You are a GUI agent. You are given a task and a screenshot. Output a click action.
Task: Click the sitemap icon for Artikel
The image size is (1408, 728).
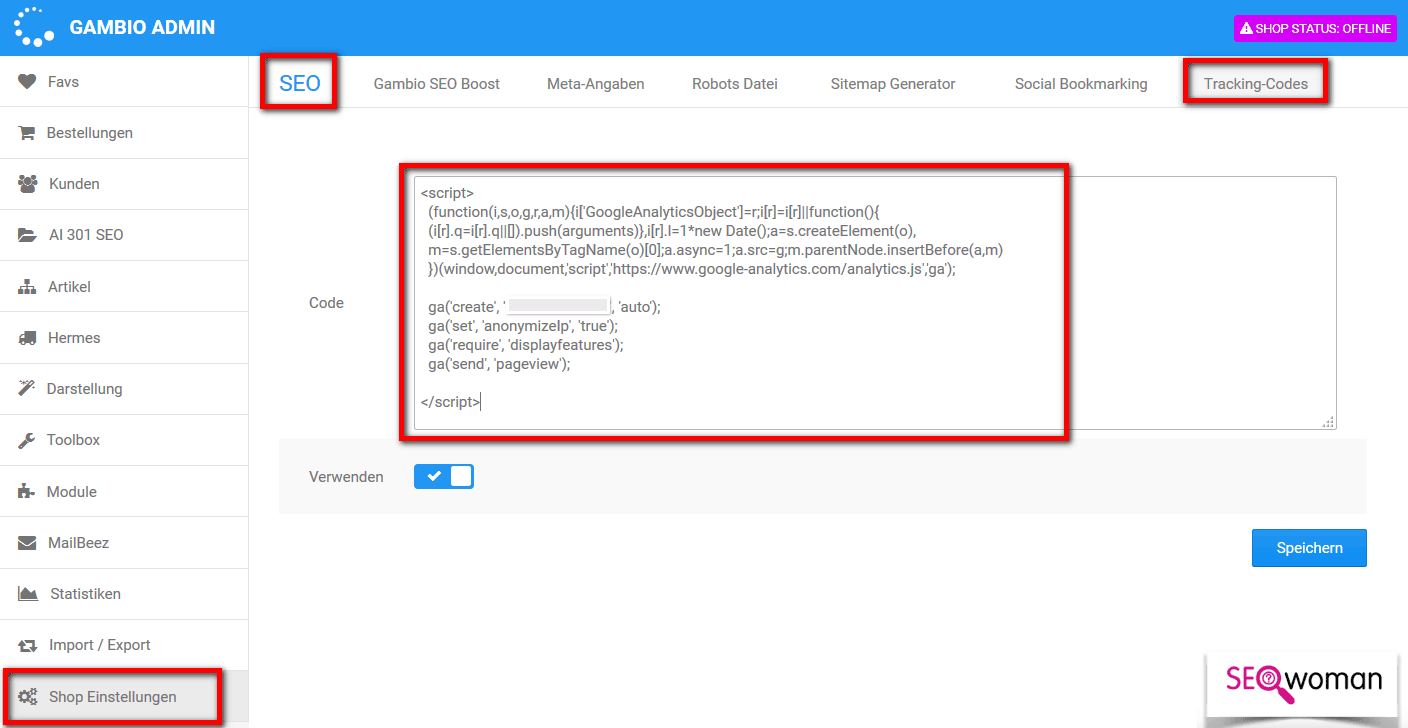coord(28,287)
